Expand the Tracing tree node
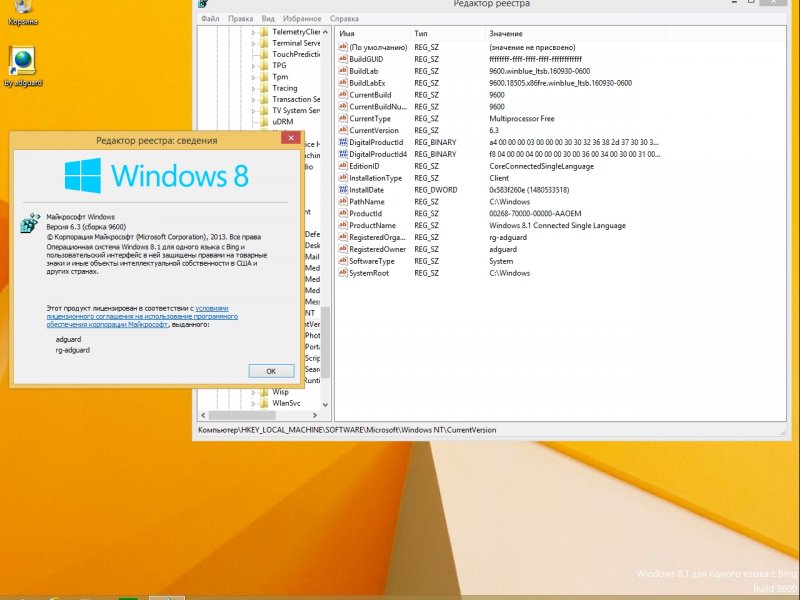 (254, 88)
